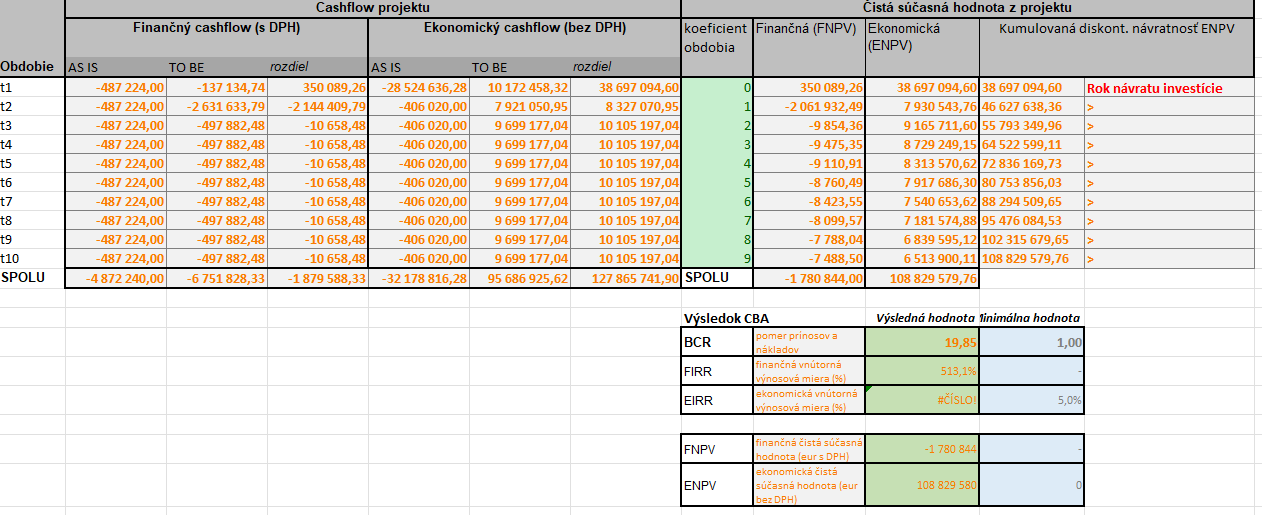This screenshot has width=1262, height=515.
Task: Select the EIRR minimum value 5,0% cell
Action: pos(1031,400)
